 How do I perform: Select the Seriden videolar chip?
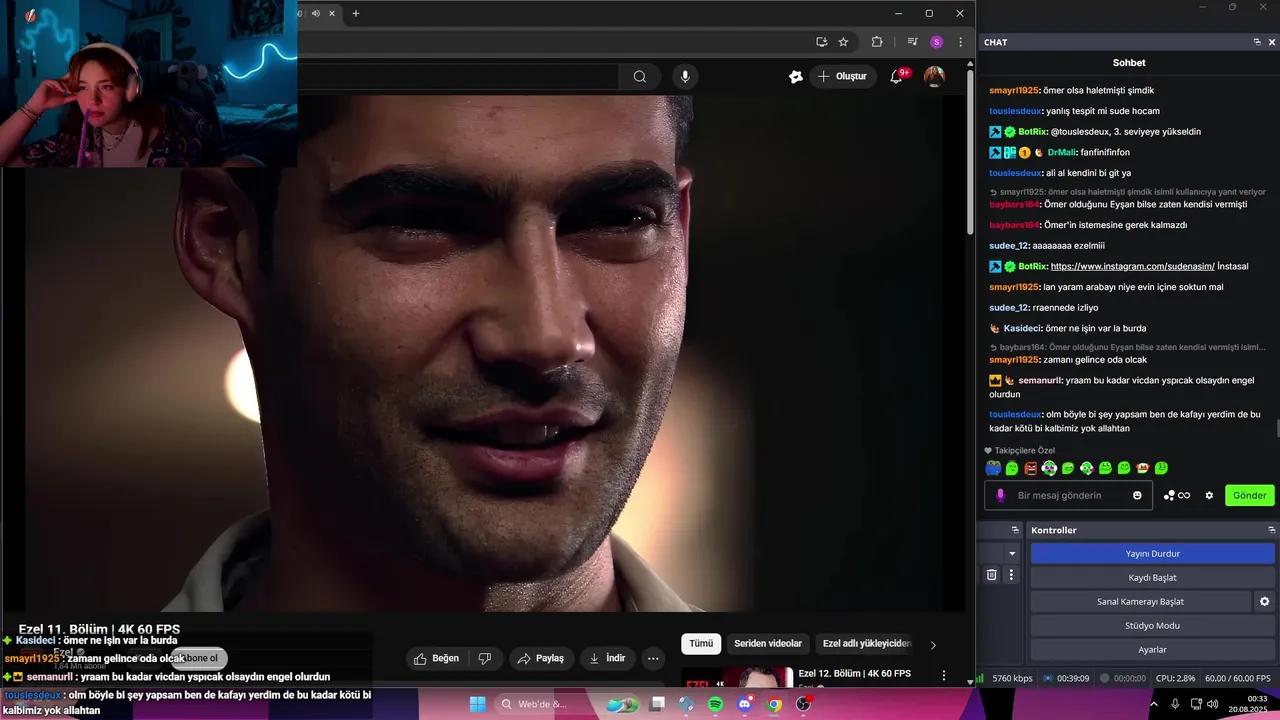[x=768, y=644]
